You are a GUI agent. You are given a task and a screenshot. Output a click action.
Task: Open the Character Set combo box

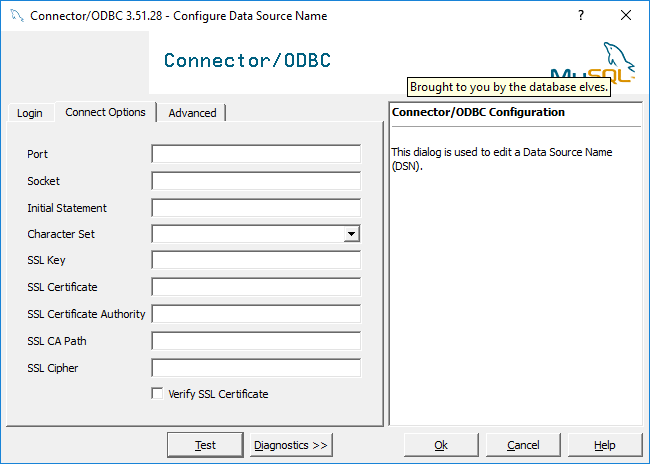tap(256, 234)
